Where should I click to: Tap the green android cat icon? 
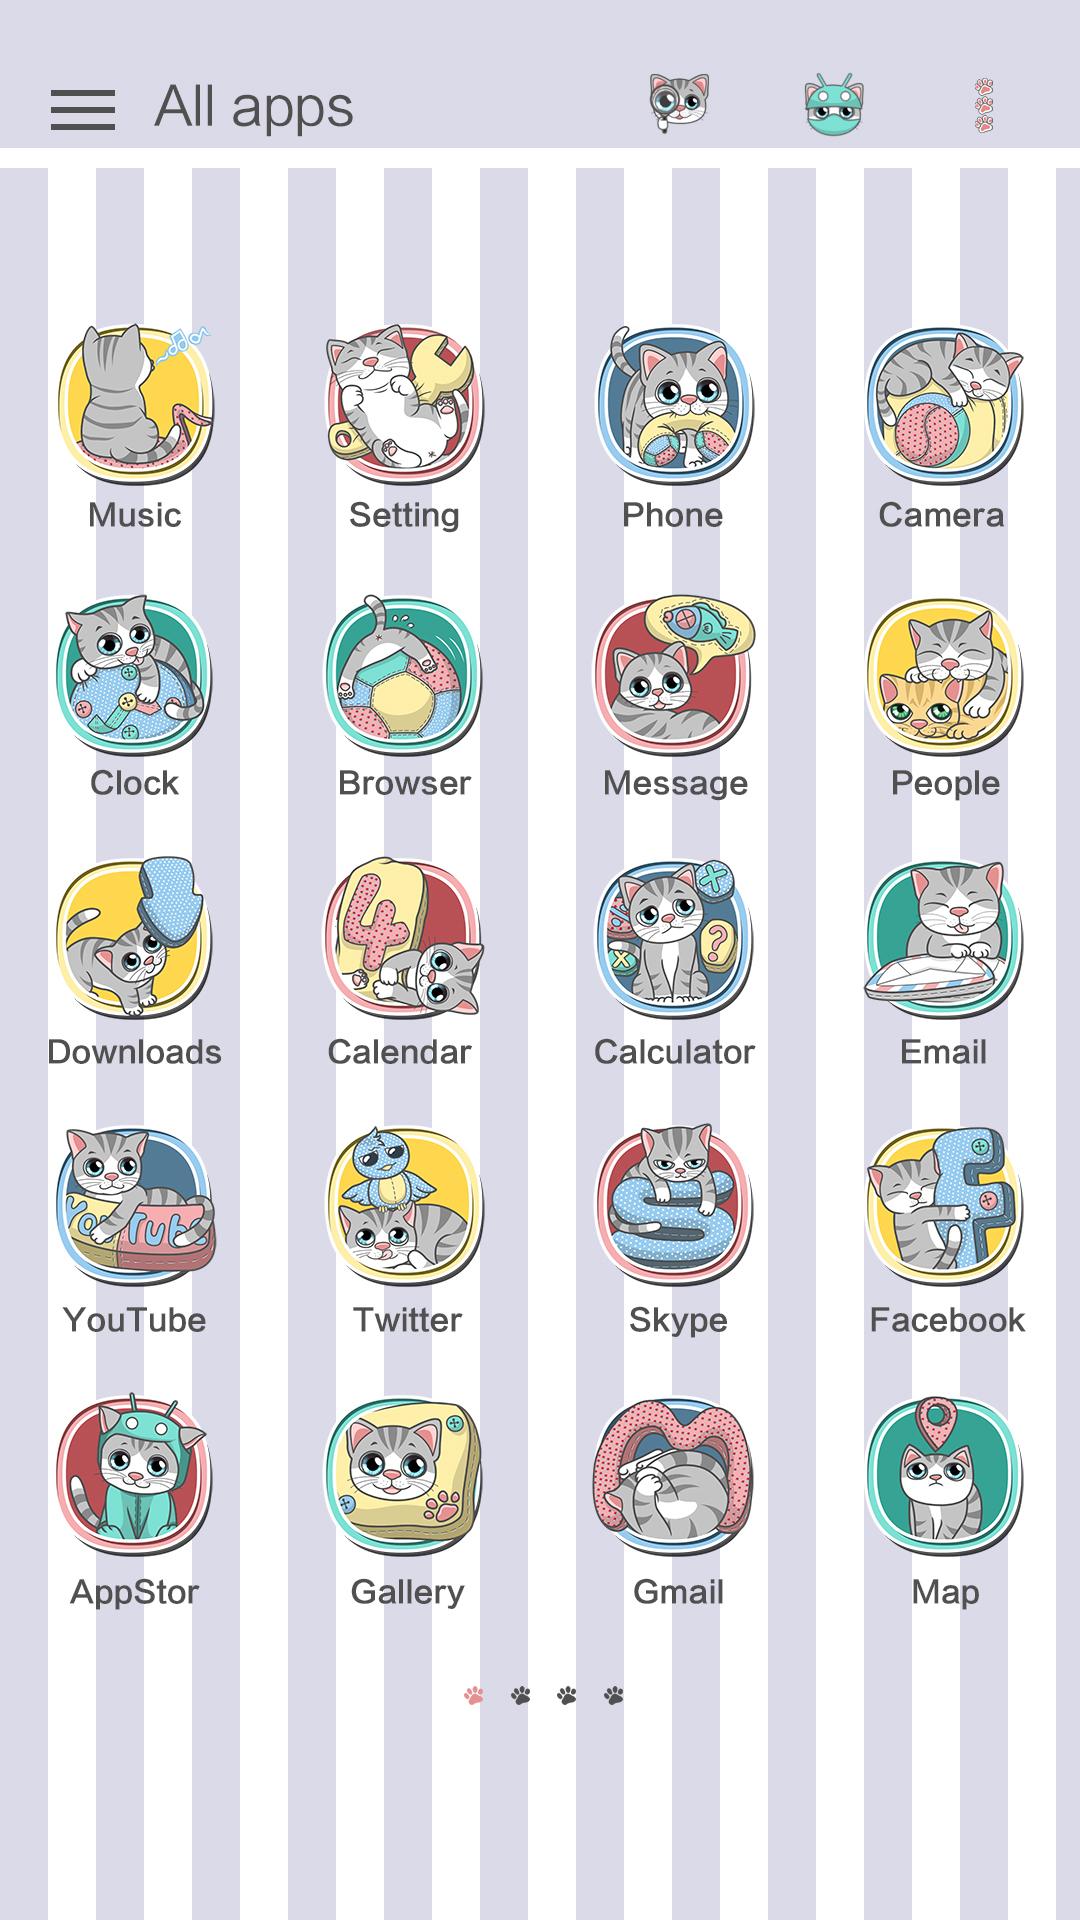834,104
